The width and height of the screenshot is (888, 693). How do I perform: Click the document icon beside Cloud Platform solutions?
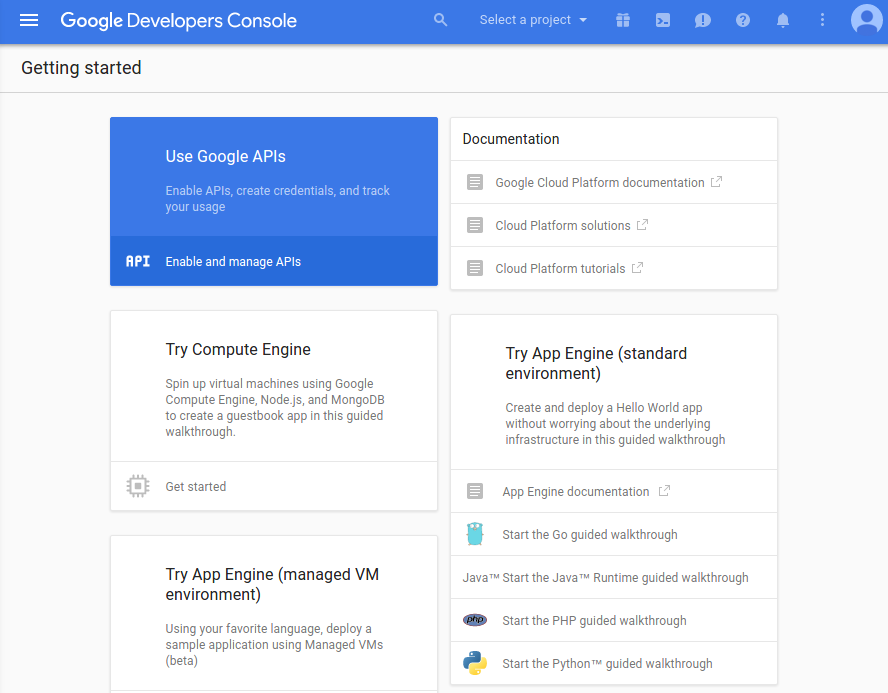point(475,225)
